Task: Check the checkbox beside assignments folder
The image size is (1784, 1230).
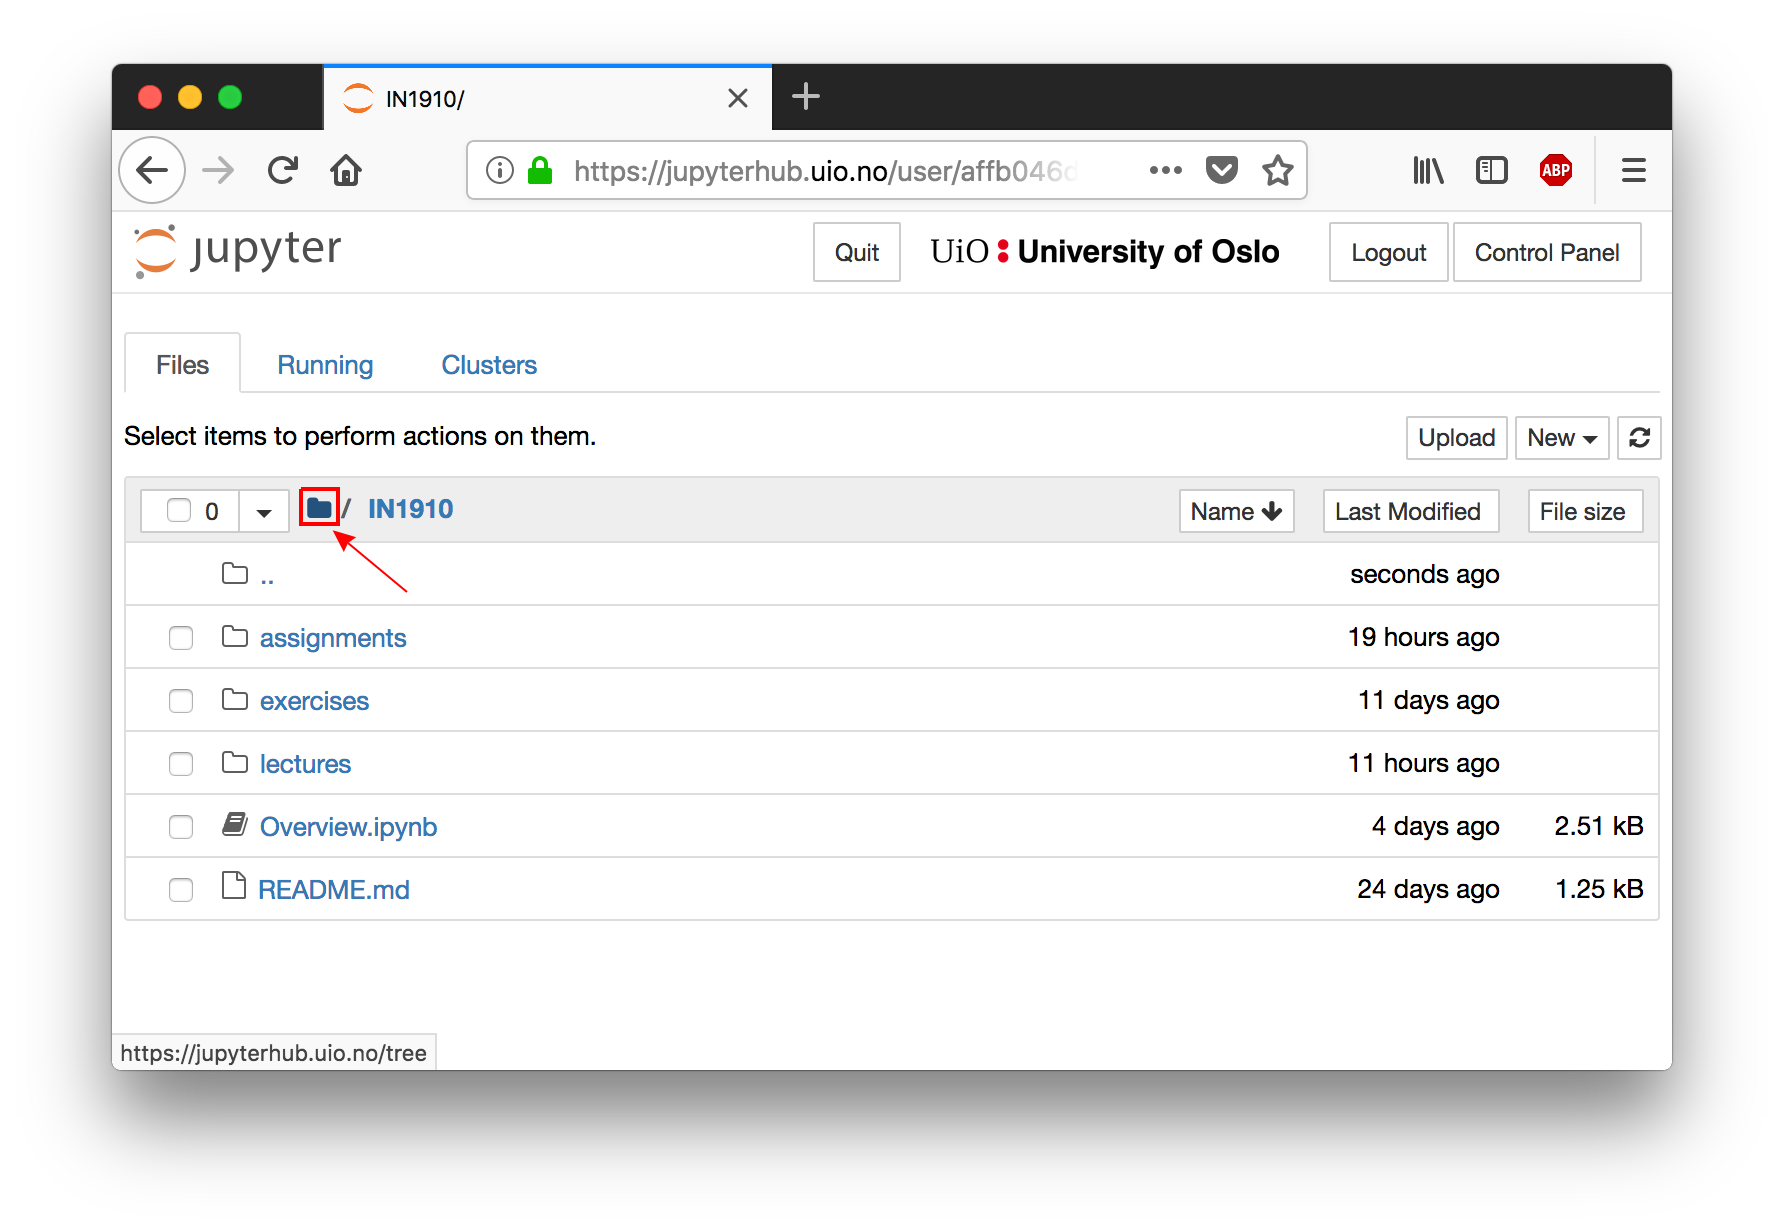Action: [x=181, y=638]
